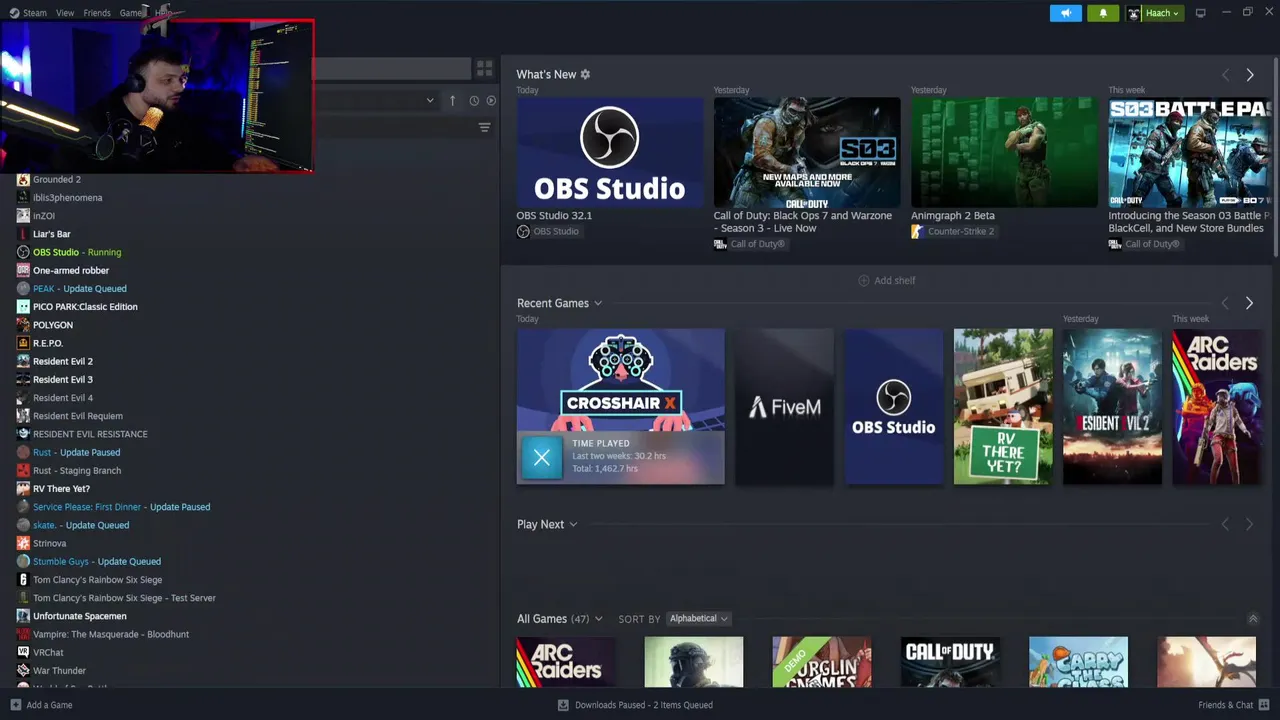1280x720 pixels.
Task: Click the Strinova game icon
Action: tap(23, 544)
